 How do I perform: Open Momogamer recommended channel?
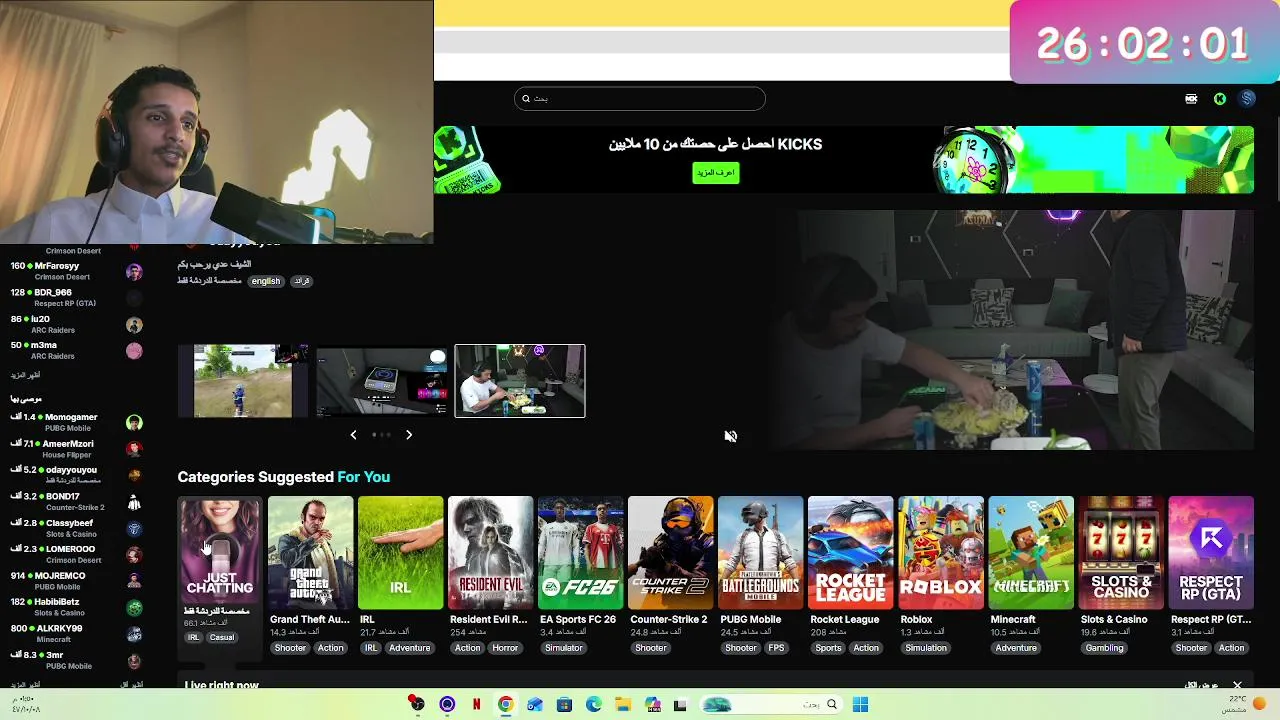(x=76, y=422)
